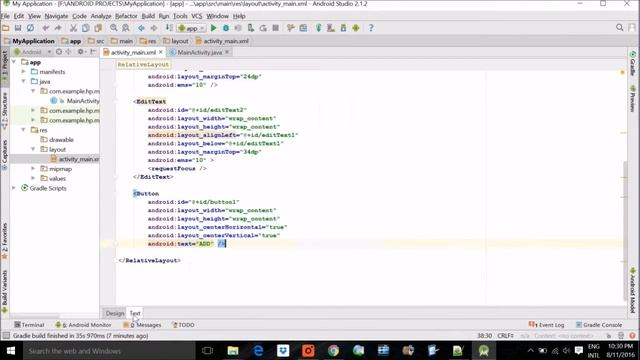This screenshot has width=640, height=360.
Task: Open Chrome from the Windows taskbar
Action: (x=333, y=351)
